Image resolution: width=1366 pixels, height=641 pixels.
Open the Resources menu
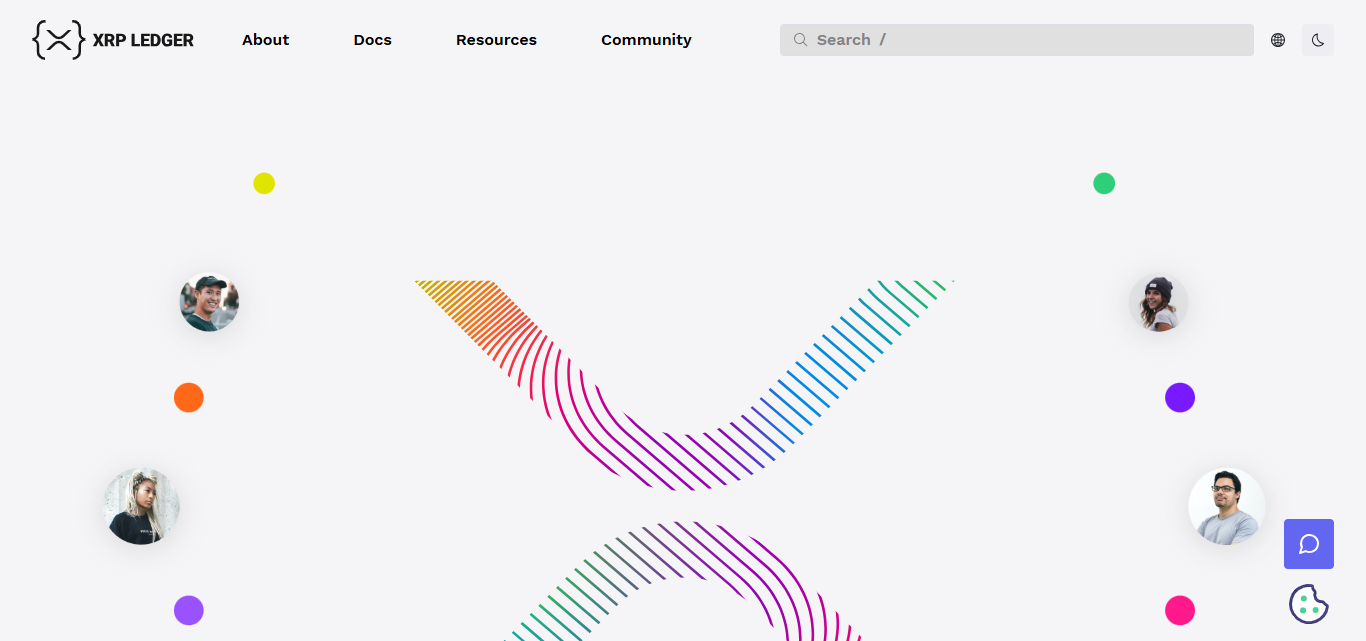pyautogui.click(x=496, y=40)
